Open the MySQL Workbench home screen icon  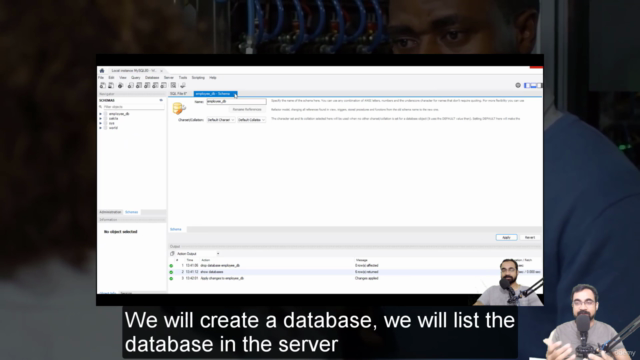[x=102, y=71]
